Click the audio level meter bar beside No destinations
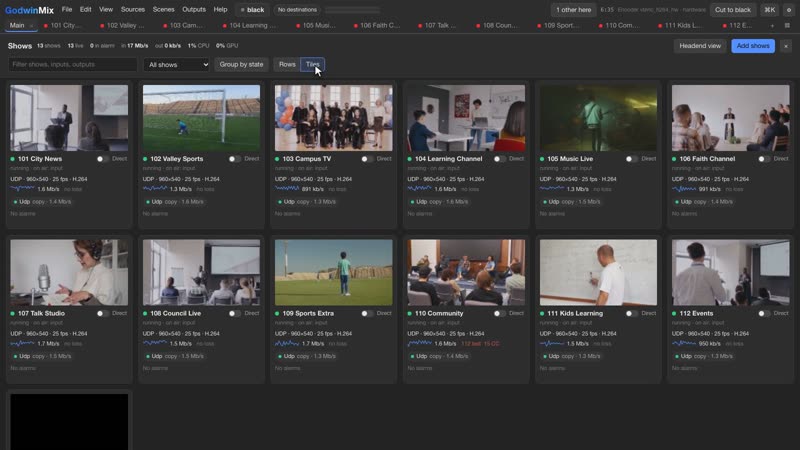This screenshot has height=450, width=800. coord(352,10)
